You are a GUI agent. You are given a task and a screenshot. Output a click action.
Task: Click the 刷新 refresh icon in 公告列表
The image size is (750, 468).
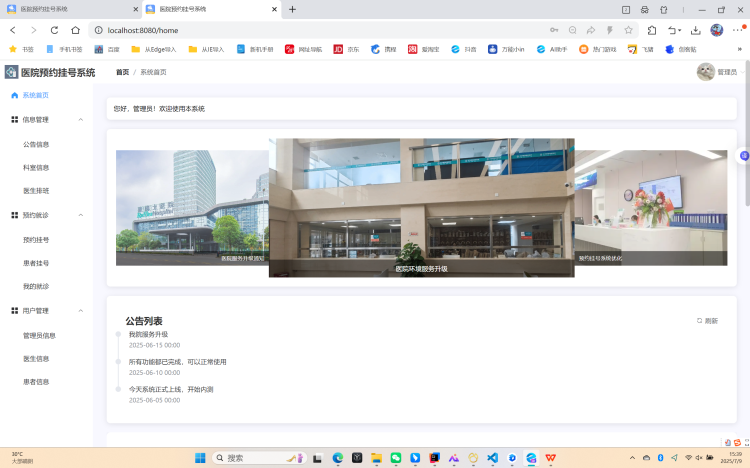click(700, 321)
